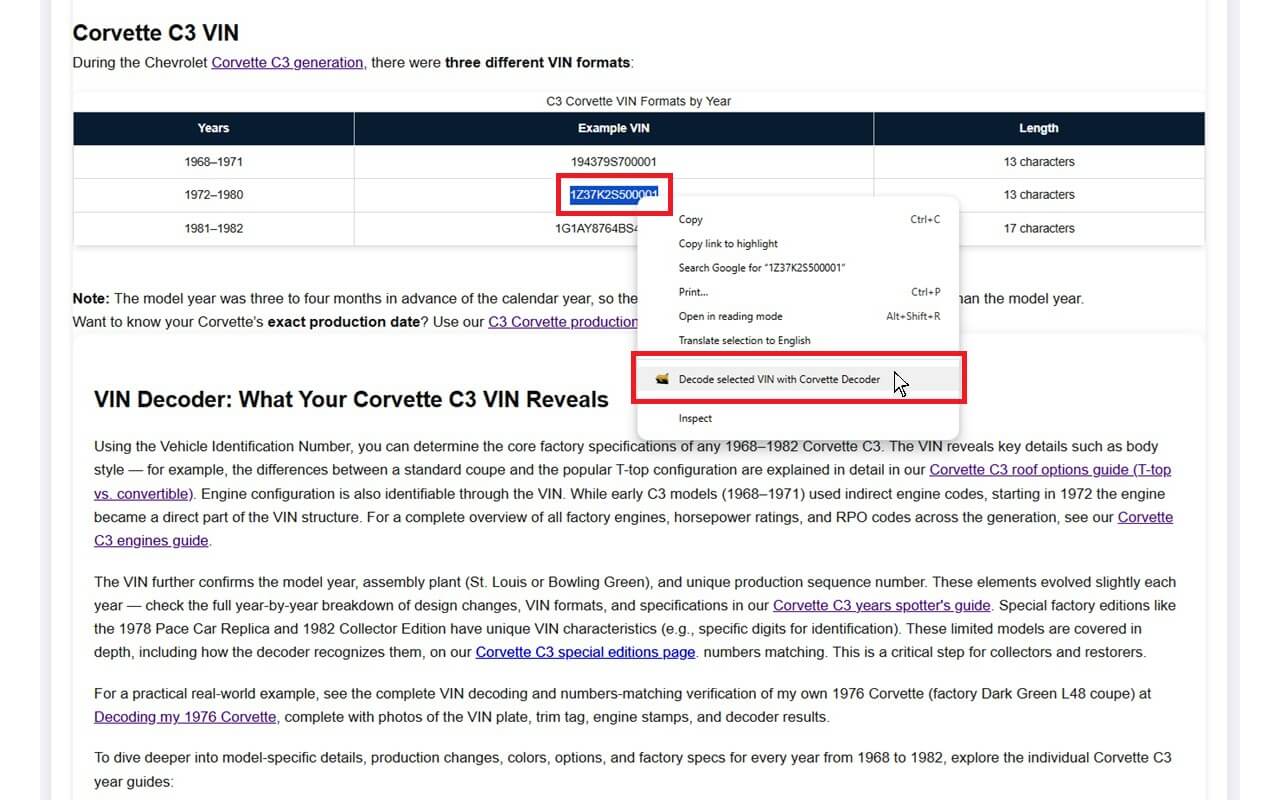Open the C3 Corvette production link
1280x800 pixels.
click(x=563, y=321)
